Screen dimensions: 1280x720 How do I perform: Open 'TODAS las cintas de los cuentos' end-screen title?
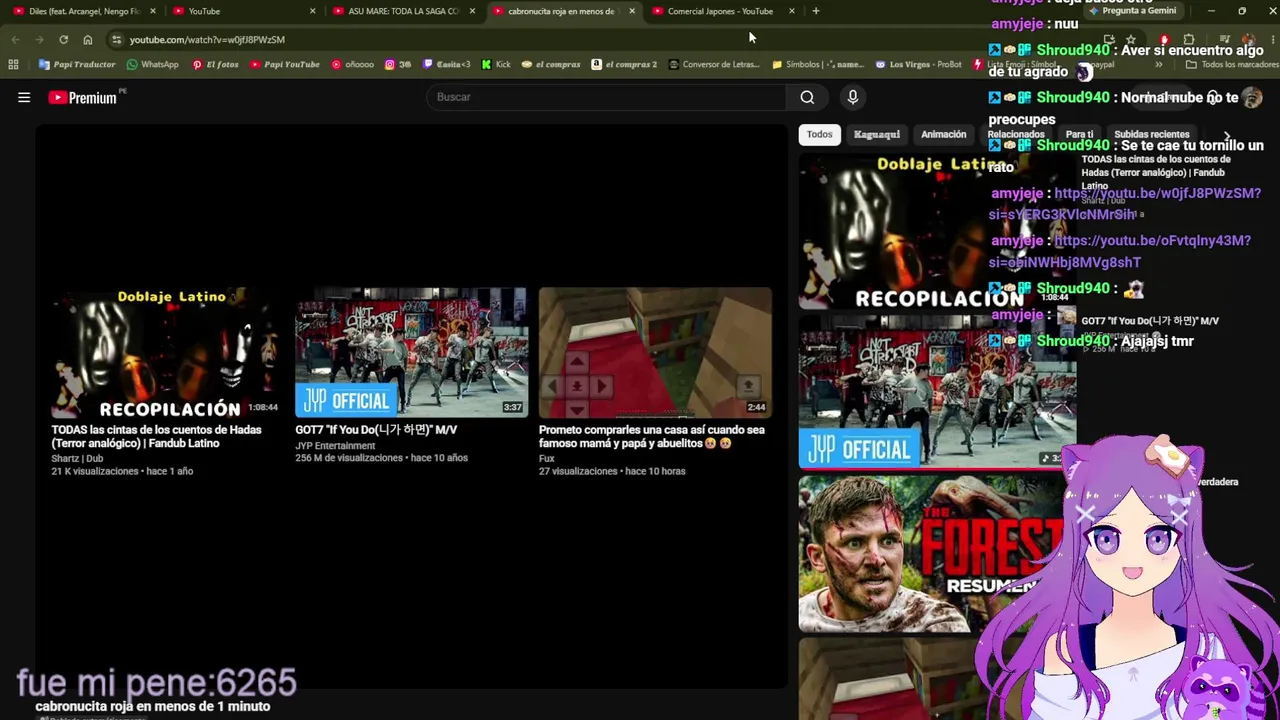click(156, 436)
